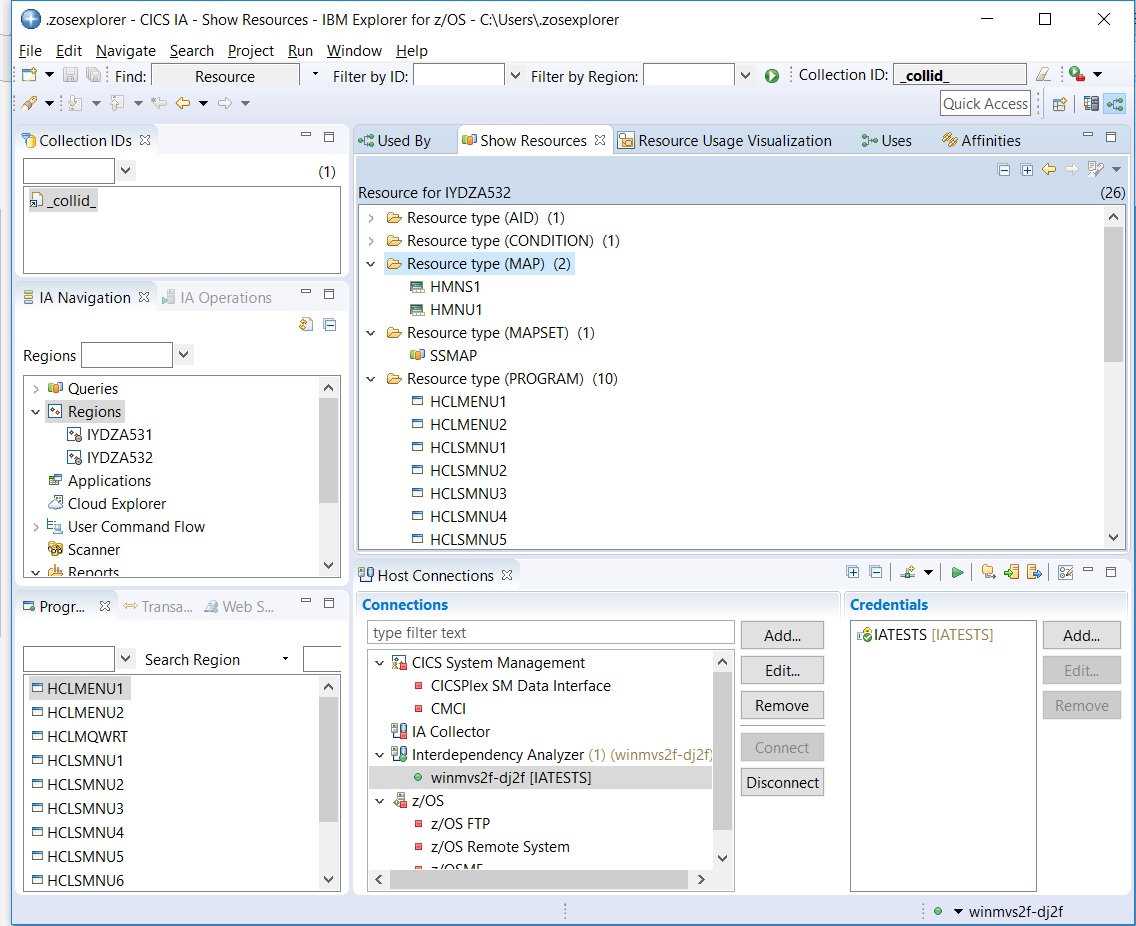
Task: Click the eraser icon beside Collection ID
Action: coord(1043,75)
